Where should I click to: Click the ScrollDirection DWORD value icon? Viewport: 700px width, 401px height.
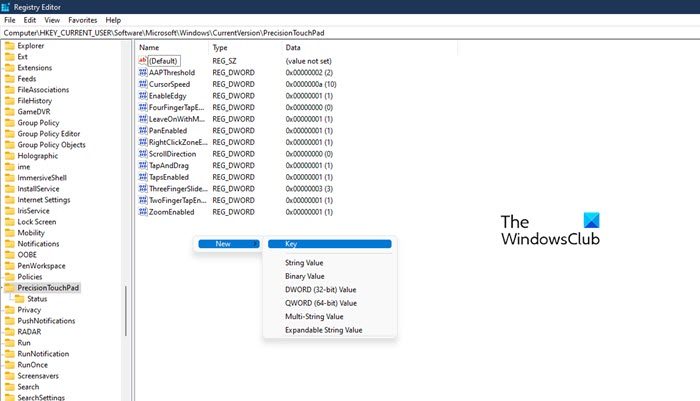coord(143,154)
